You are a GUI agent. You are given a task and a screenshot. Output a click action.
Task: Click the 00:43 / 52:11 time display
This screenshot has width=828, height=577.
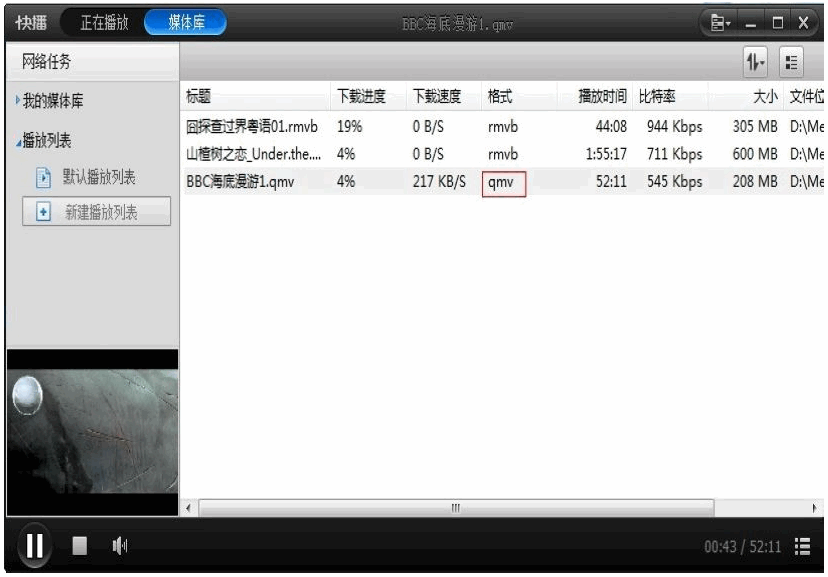pyautogui.click(x=742, y=546)
